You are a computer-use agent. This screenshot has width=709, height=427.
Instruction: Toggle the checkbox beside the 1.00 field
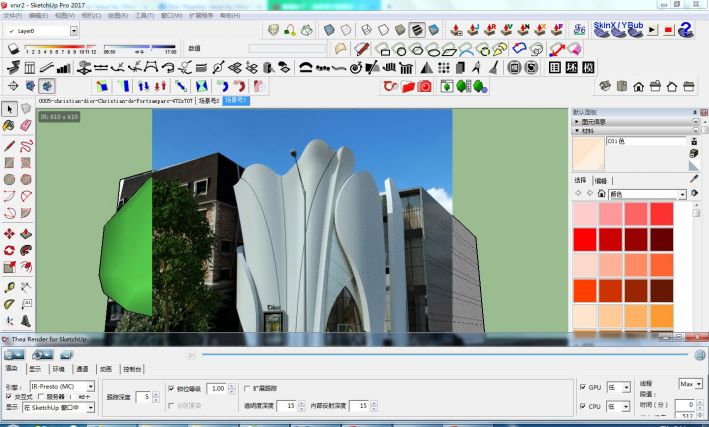171,388
